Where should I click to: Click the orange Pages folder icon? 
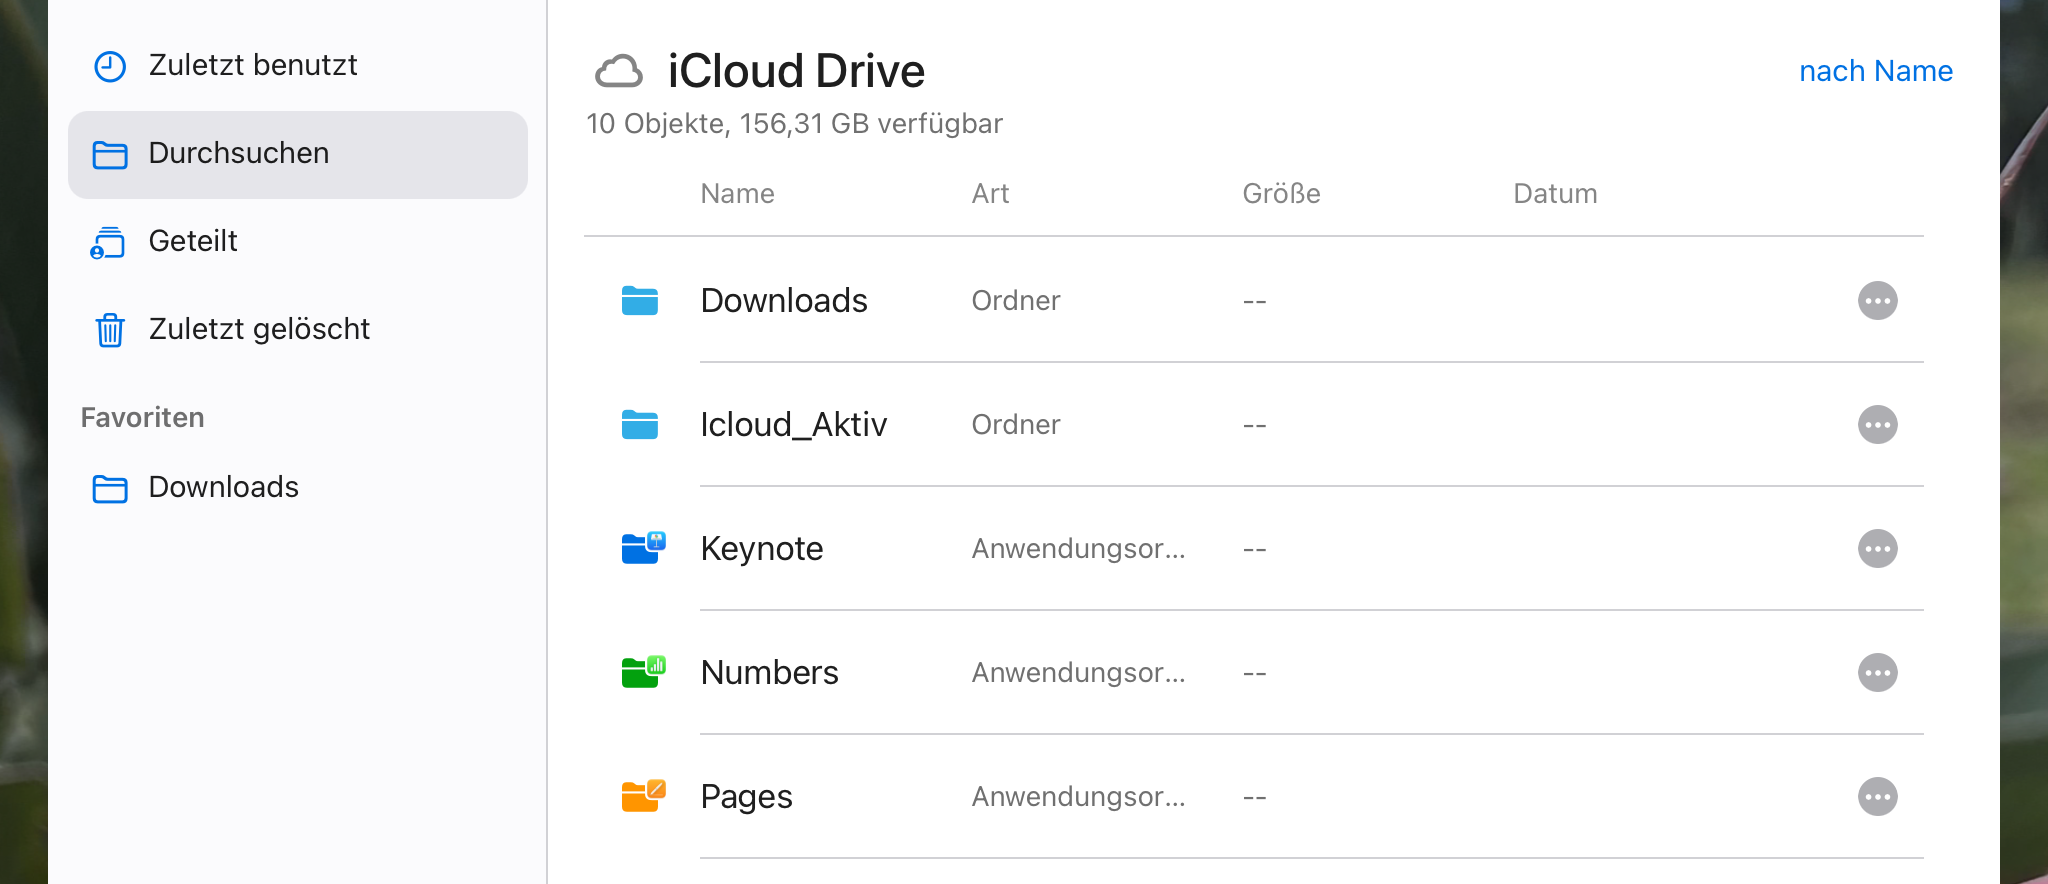pyautogui.click(x=642, y=796)
